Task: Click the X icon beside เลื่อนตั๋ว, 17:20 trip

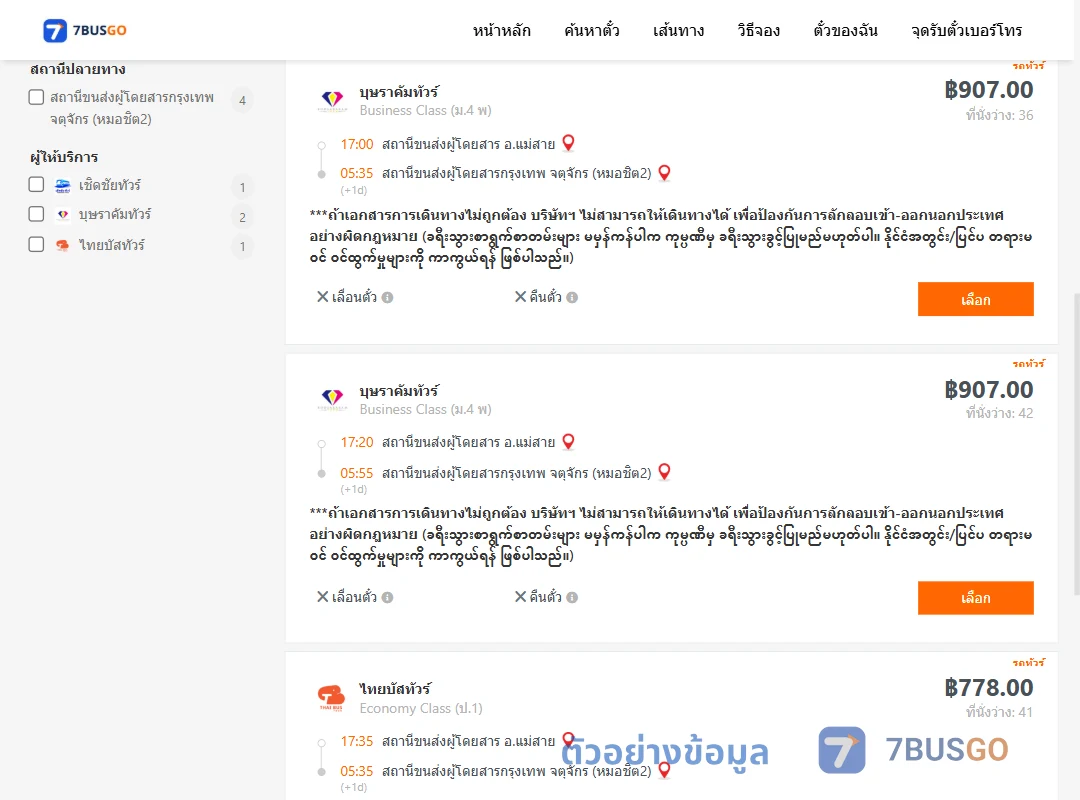Action: click(x=322, y=597)
